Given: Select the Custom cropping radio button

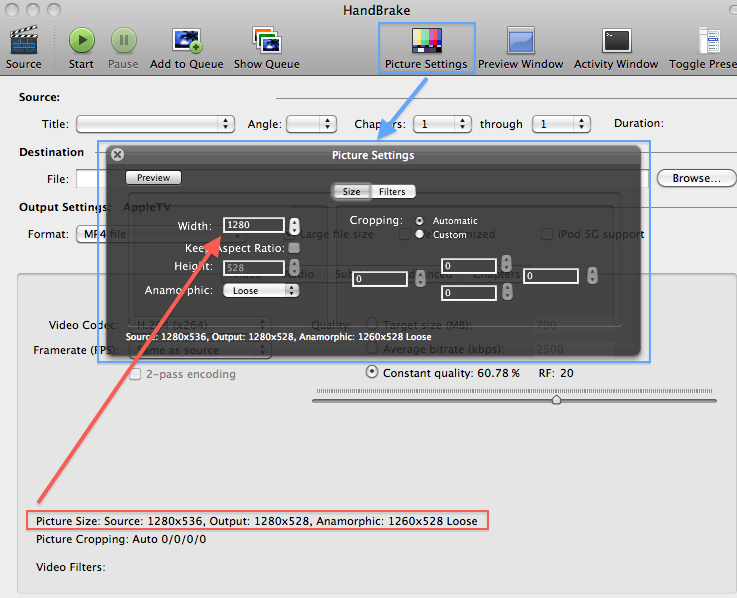Looking at the screenshot, I should [419, 234].
